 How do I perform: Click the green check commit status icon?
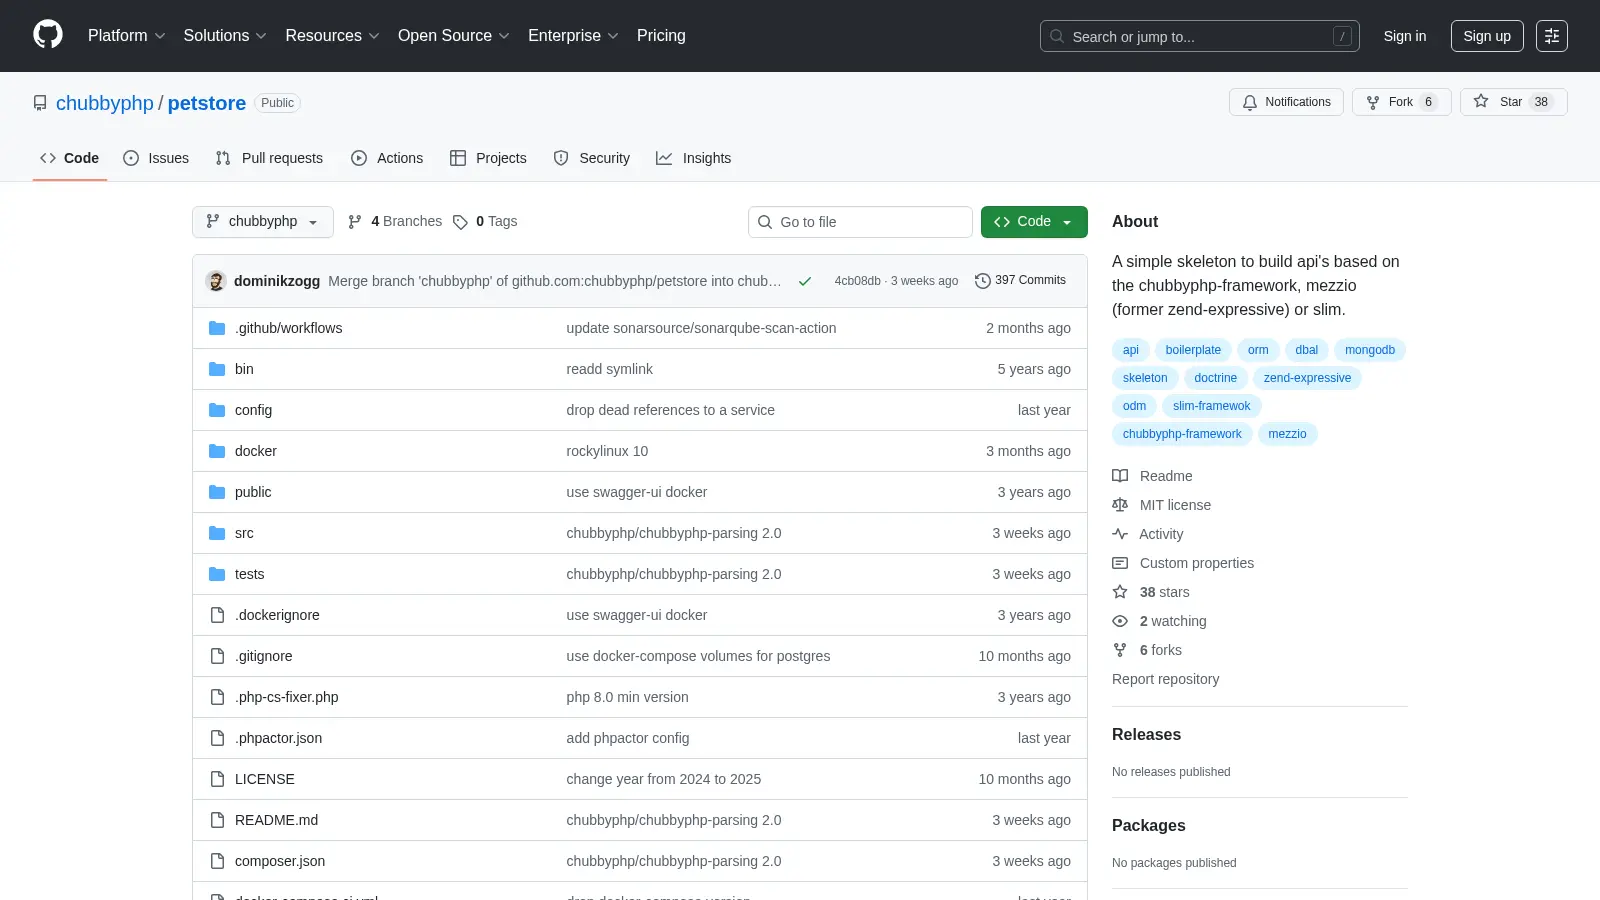click(x=805, y=281)
